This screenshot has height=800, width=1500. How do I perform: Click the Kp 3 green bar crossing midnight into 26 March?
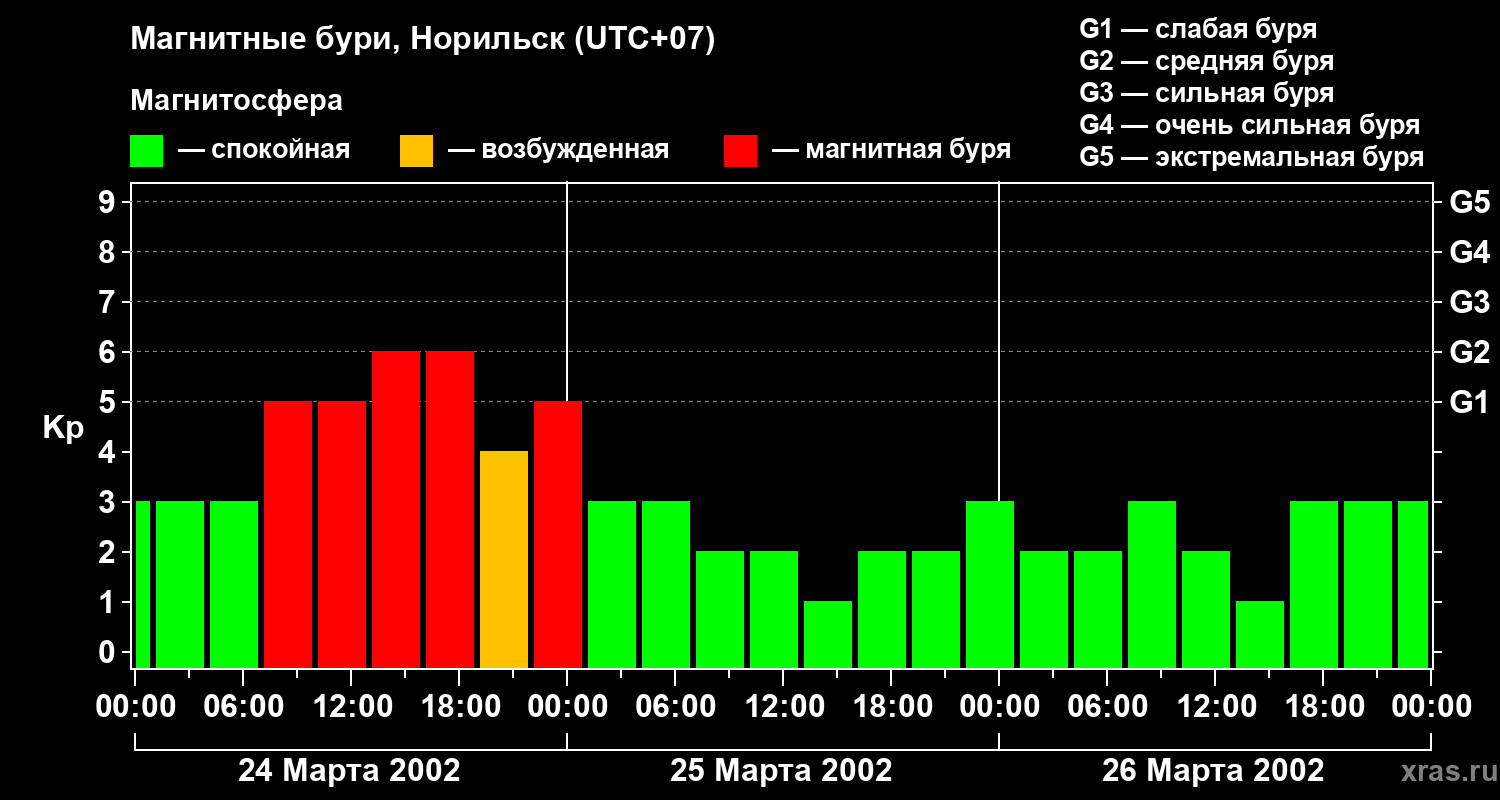[990, 584]
